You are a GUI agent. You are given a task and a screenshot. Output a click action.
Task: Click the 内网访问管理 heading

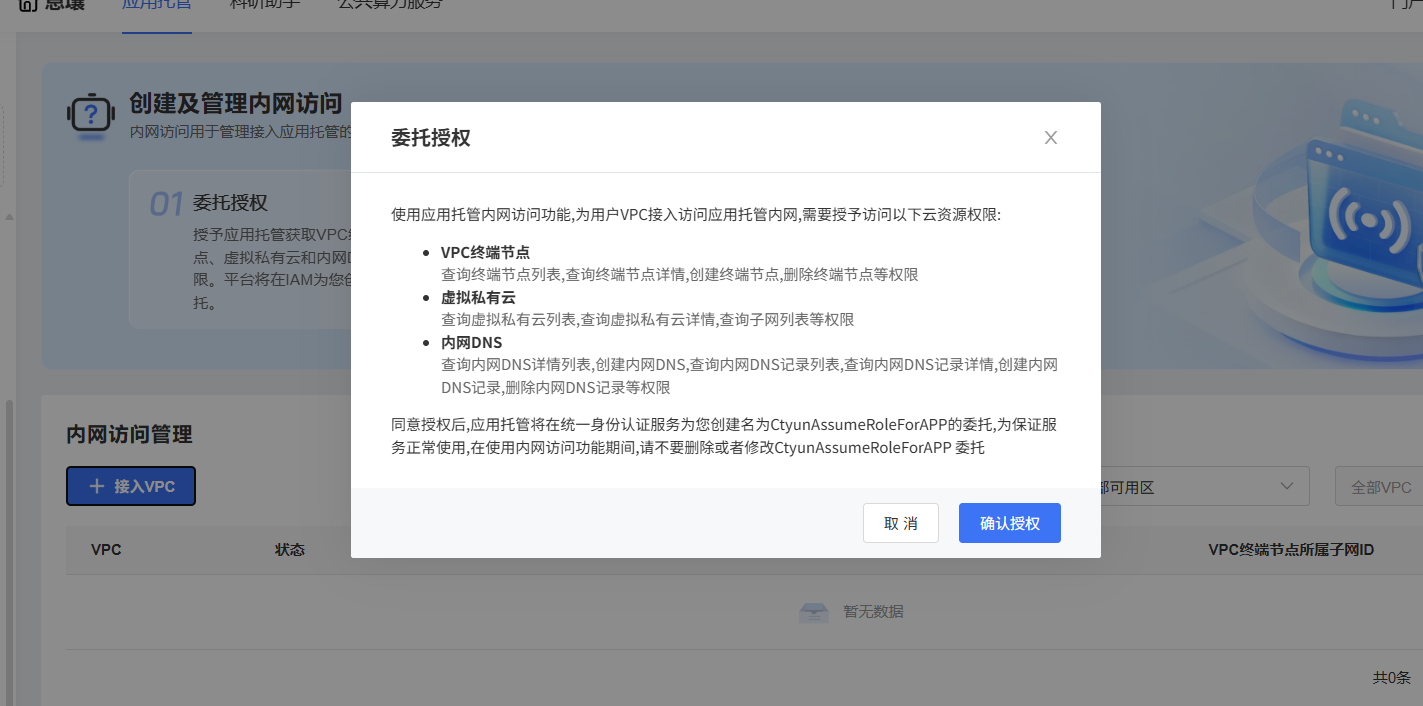[x=129, y=434]
